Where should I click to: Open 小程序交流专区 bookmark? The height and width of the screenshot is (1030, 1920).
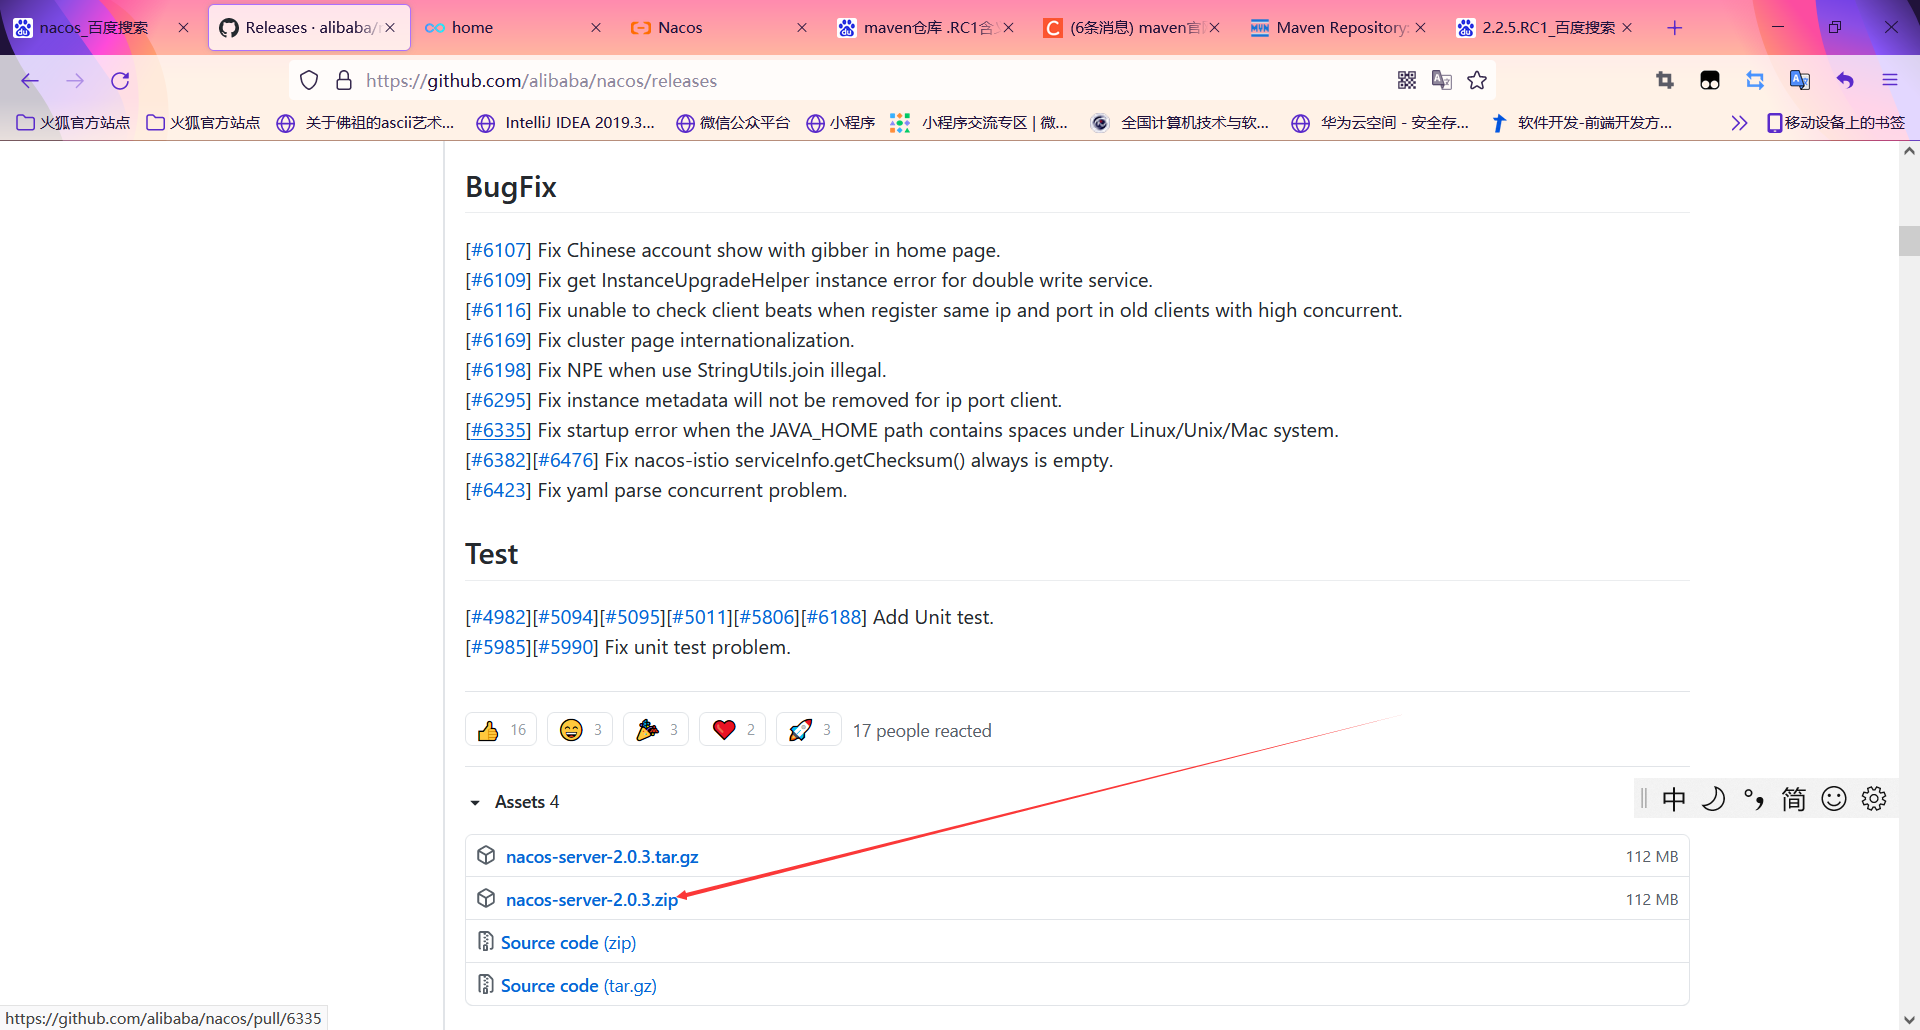[x=979, y=123]
